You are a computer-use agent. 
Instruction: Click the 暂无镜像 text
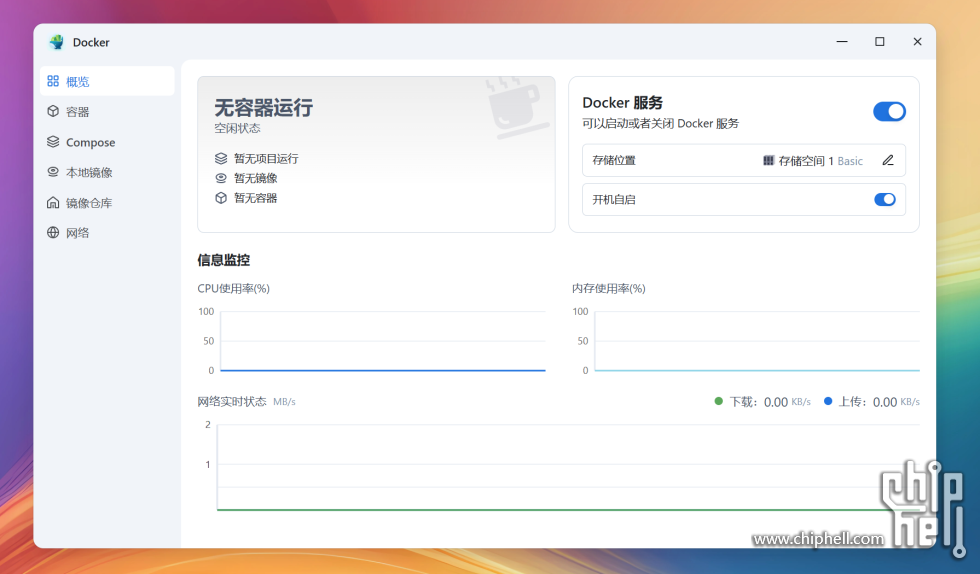[x=256, y=178]
